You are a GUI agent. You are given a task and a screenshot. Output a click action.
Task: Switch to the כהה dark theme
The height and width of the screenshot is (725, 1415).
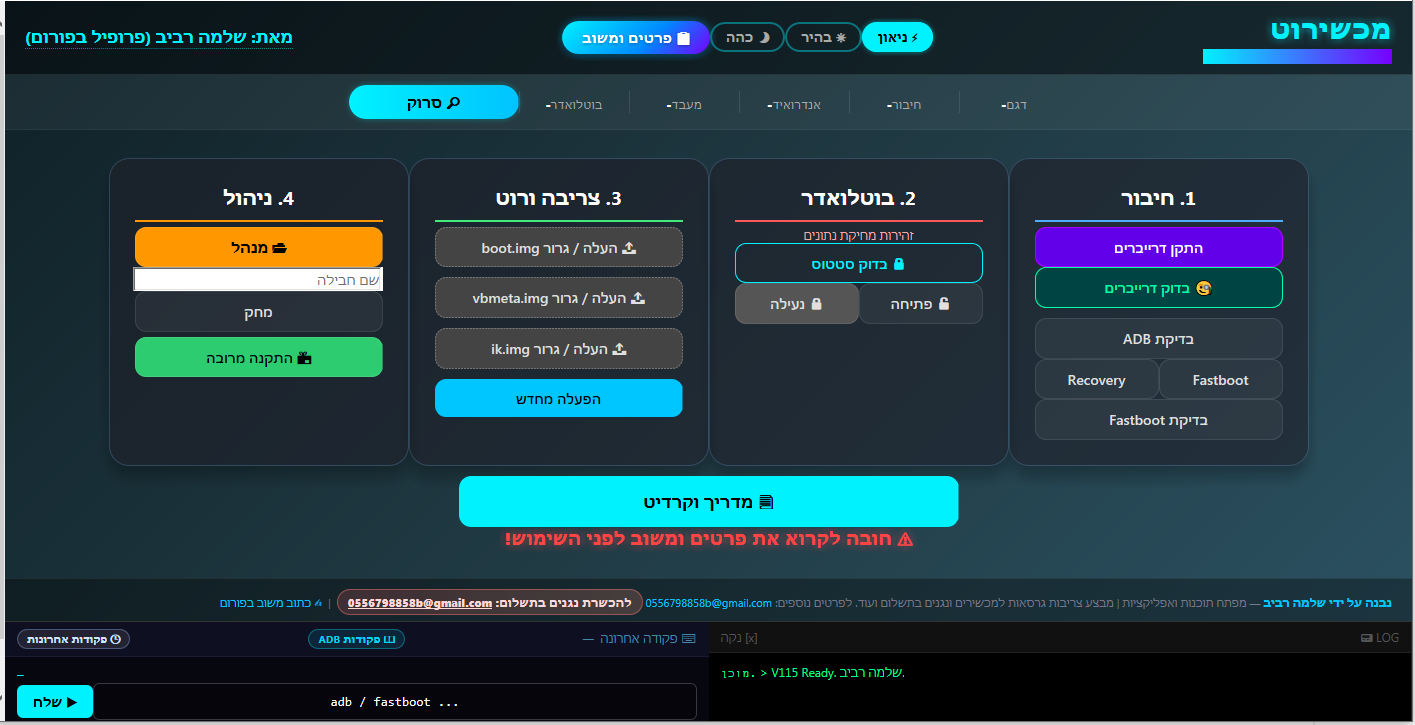point(746,38)
